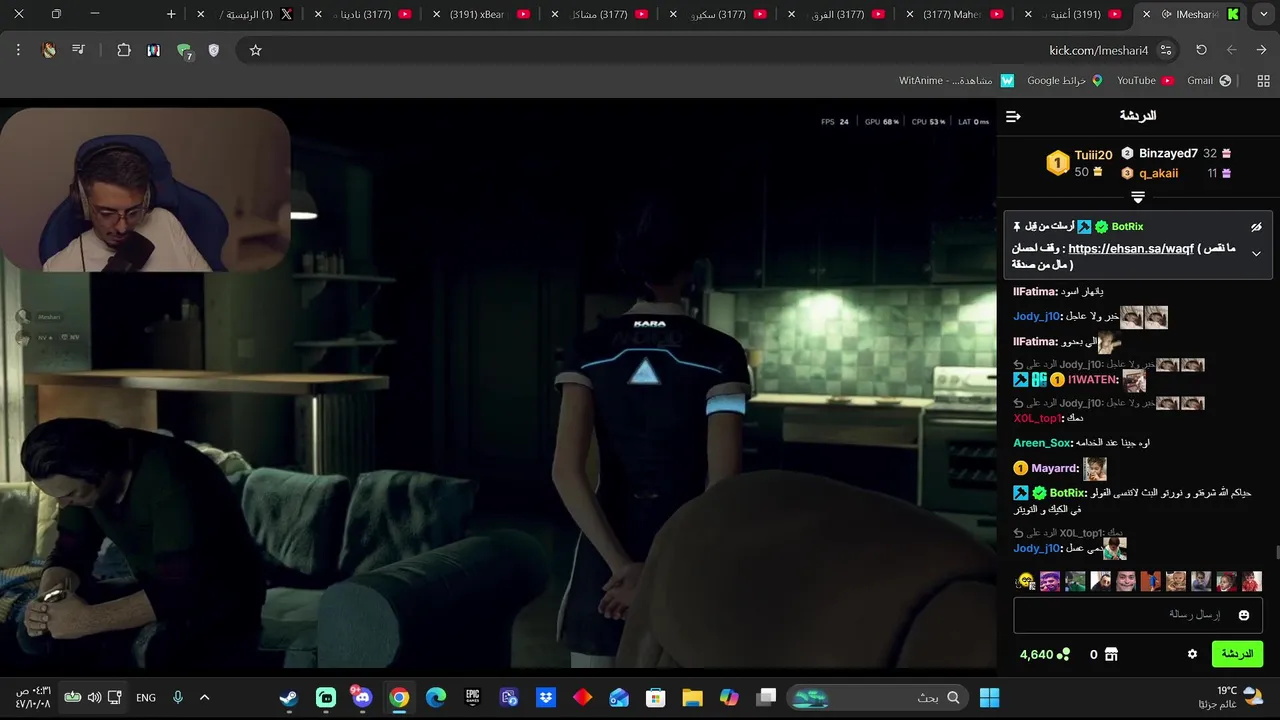Click the browser forward arrow

click(1231, 50)
